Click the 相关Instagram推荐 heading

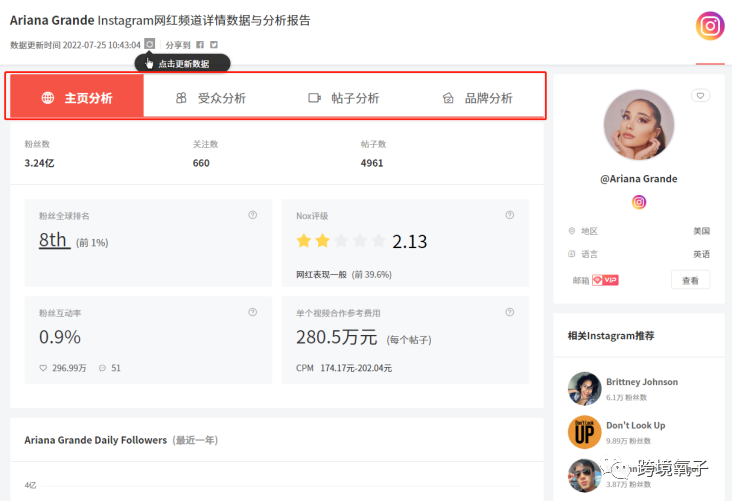(611, 336)
